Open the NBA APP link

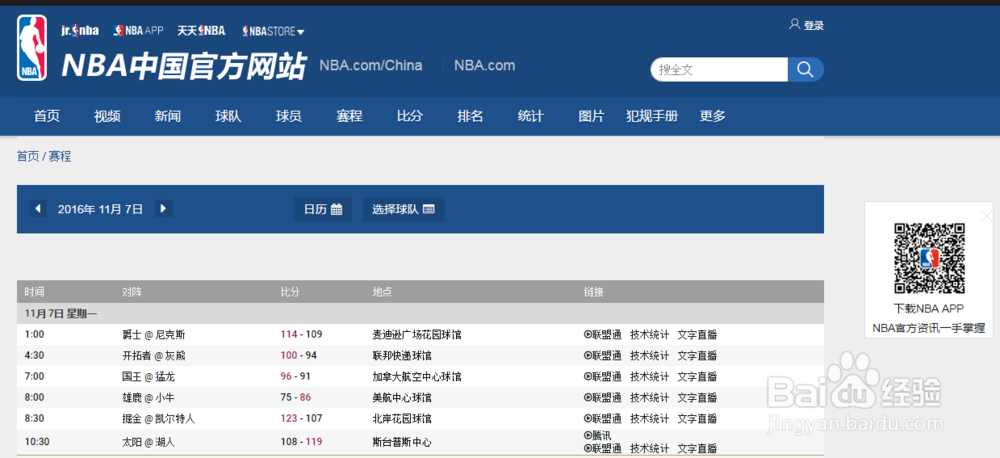tap(138, 30)
